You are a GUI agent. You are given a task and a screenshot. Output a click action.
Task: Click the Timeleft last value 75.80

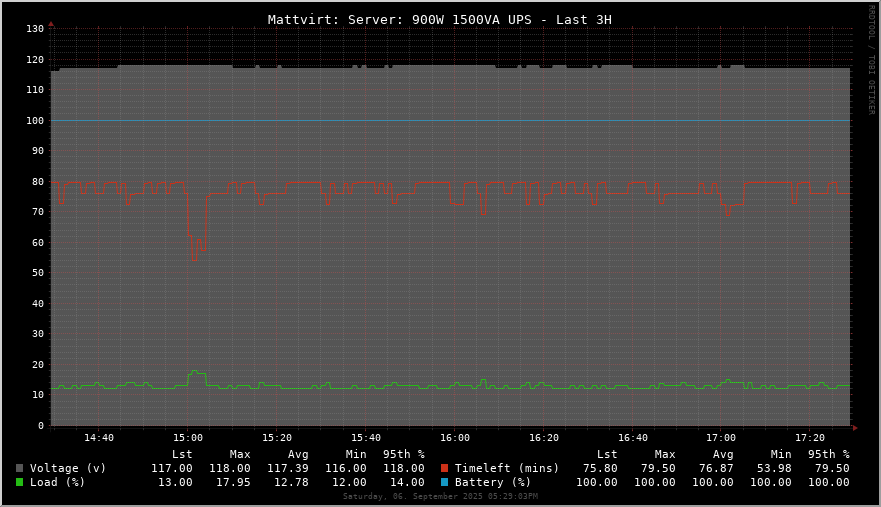pos(600,468)
